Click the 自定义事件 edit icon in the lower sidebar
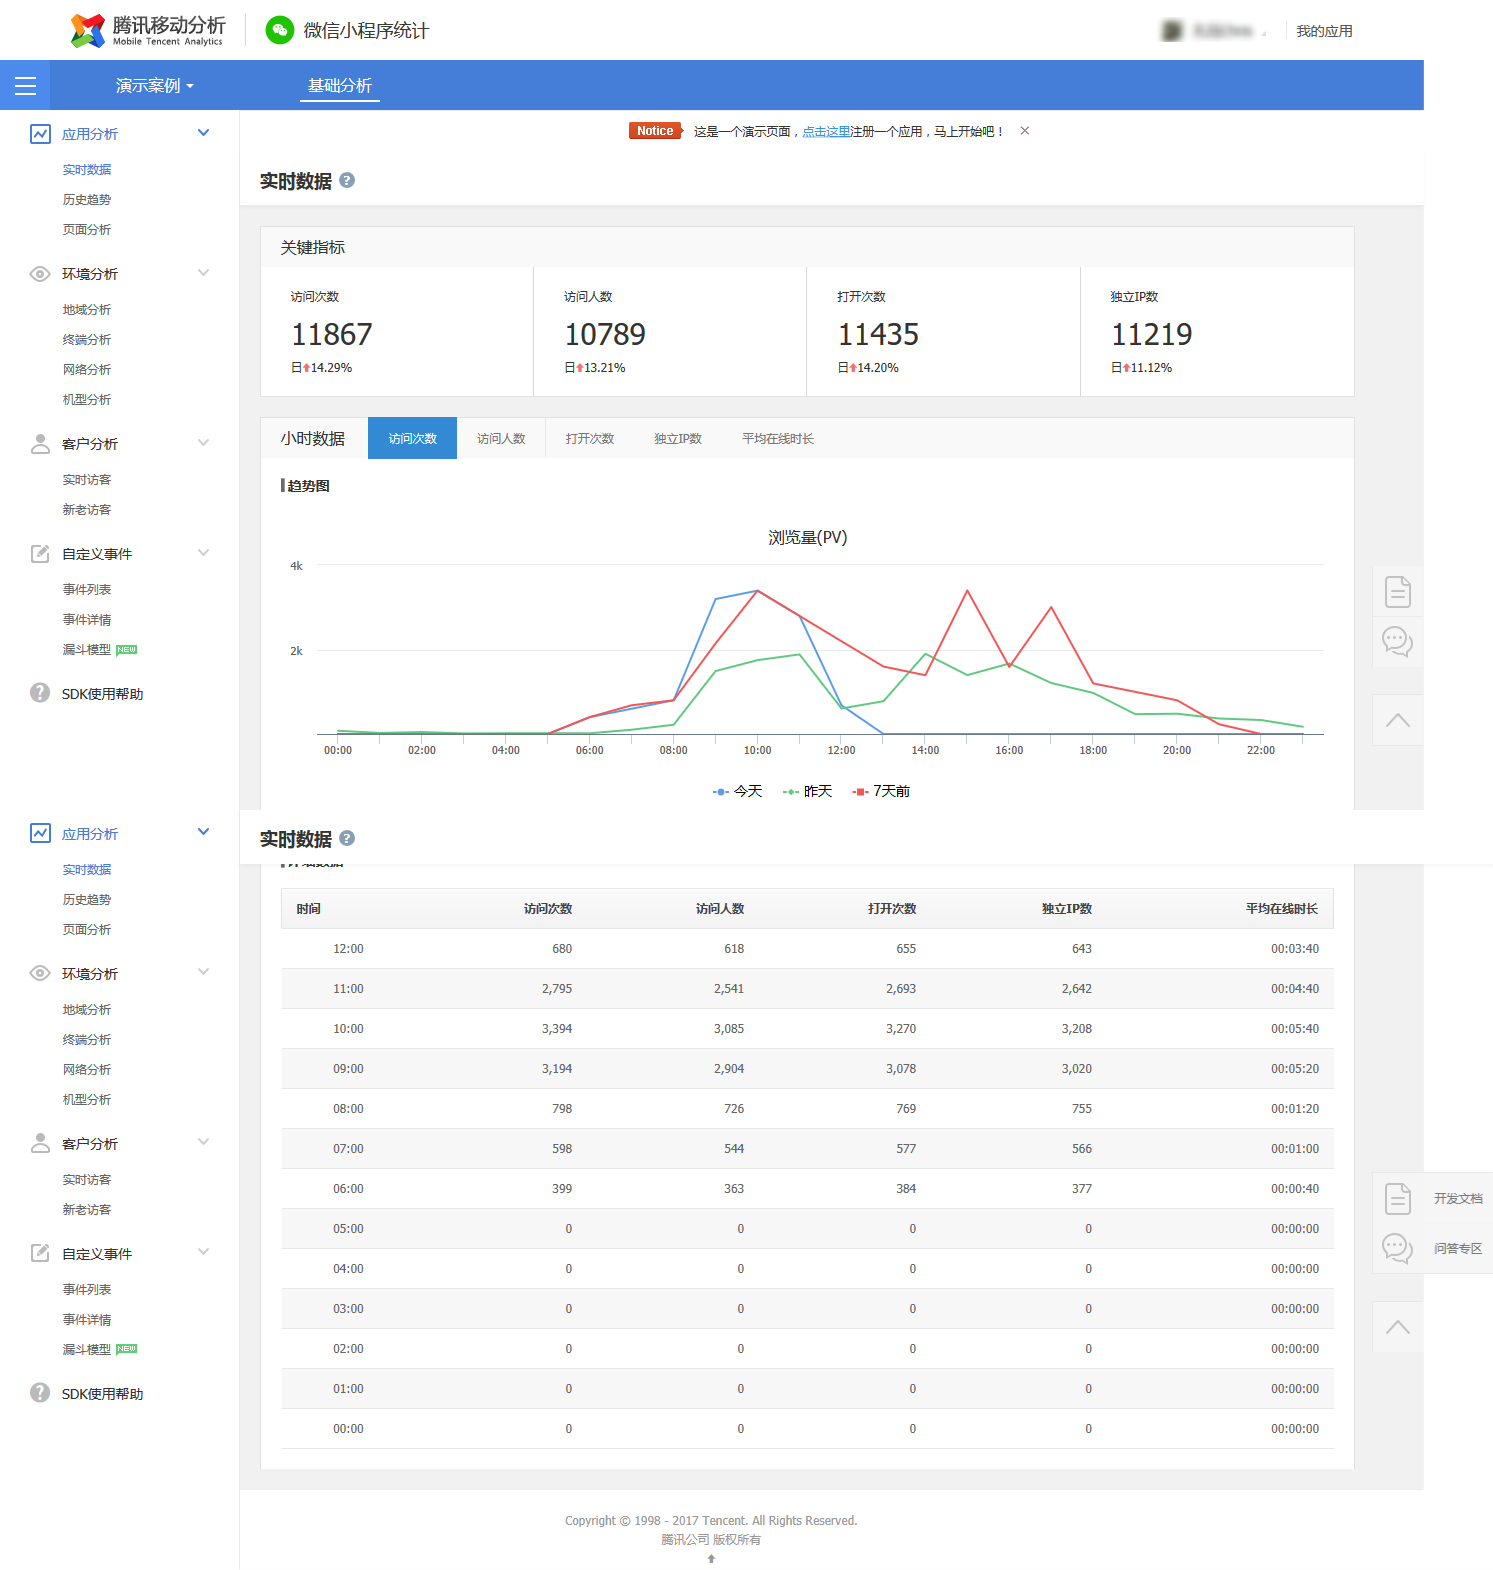Screen dimensions: 1493x1570 (40, 1253)
